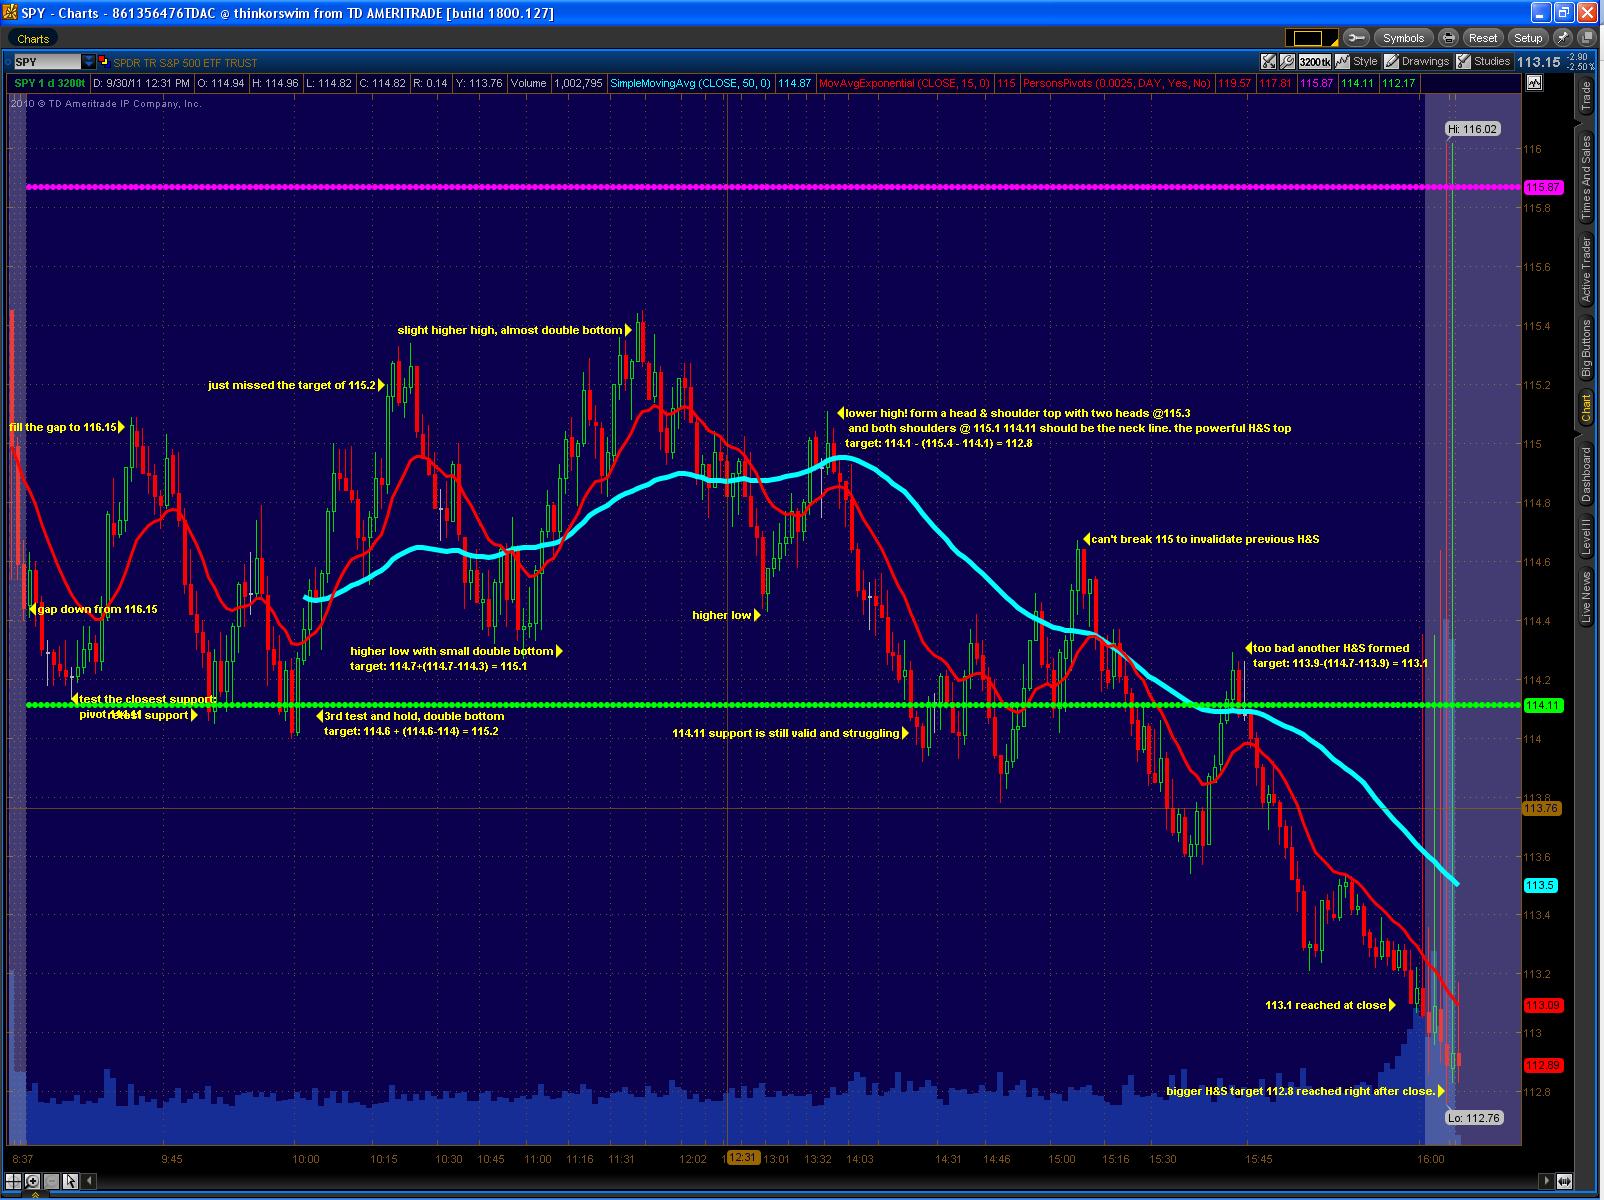Click the Studies flask icon
The image size is (1604, 1200).
[1463, 61]
